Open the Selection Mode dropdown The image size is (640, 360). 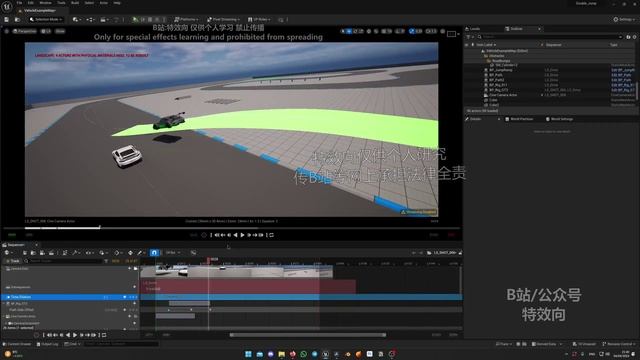(x=46, y=19)
